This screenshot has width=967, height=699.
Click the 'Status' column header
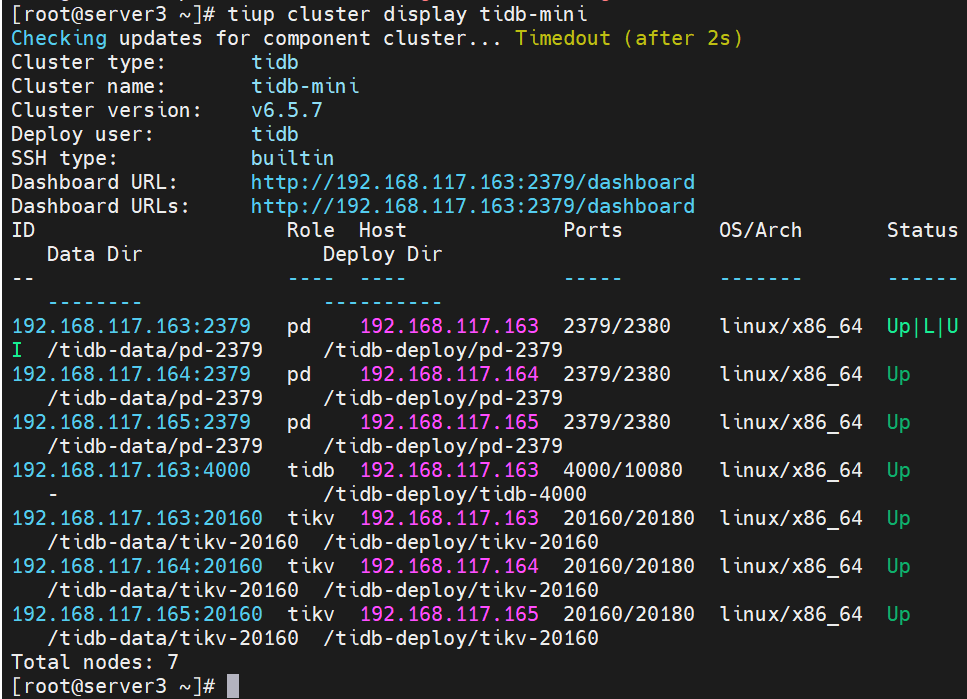point(923,230)
